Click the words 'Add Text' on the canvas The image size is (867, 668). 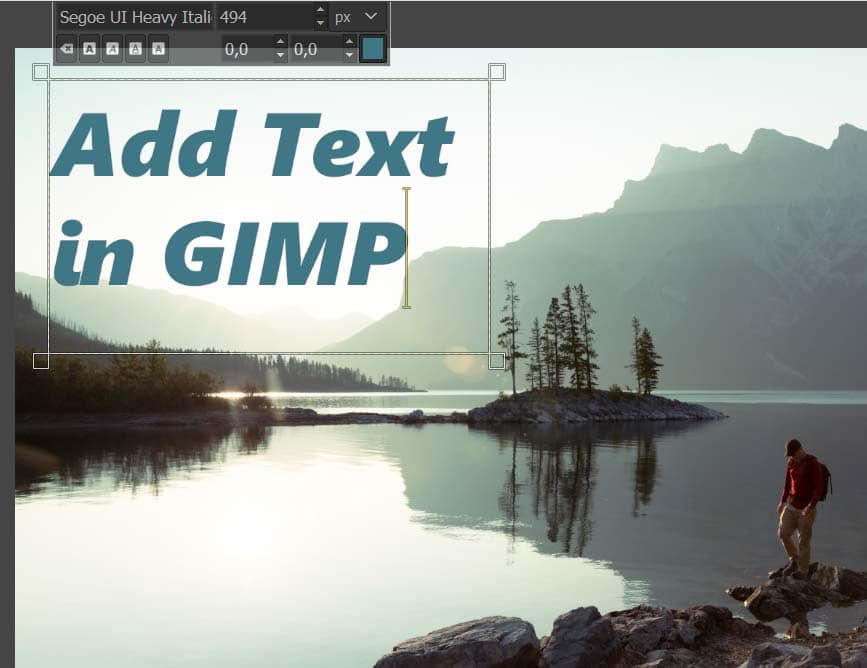[252, 144]
